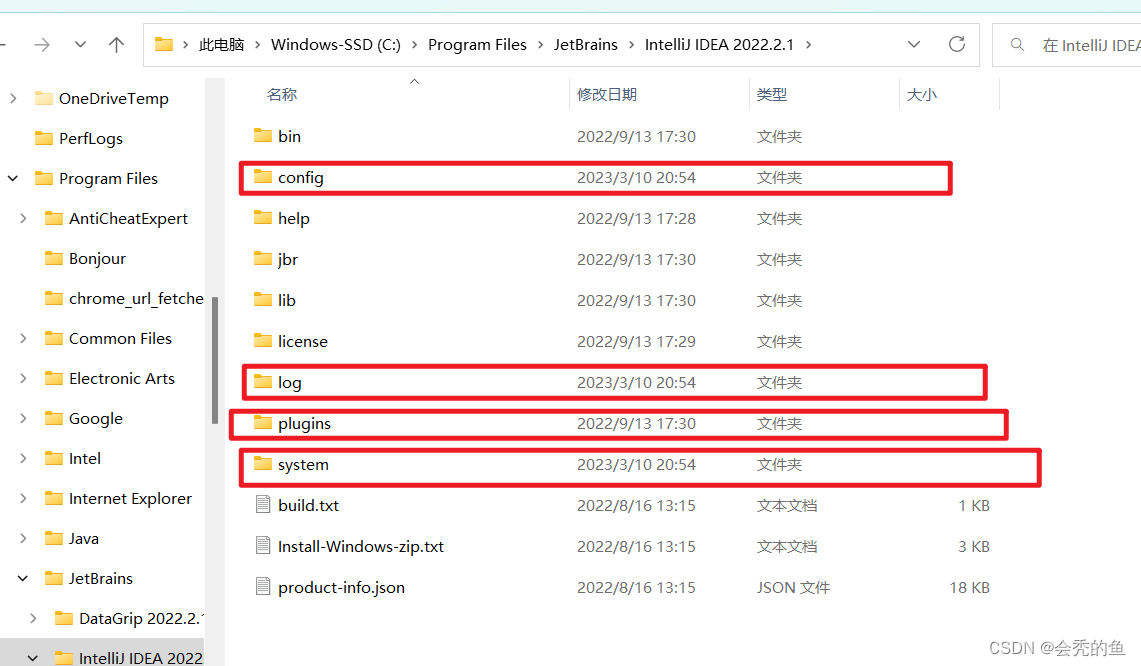Collapse JetBrains tree node
Image resolution: width=1141 pixels, height=666 pixels.
[23, 579]
